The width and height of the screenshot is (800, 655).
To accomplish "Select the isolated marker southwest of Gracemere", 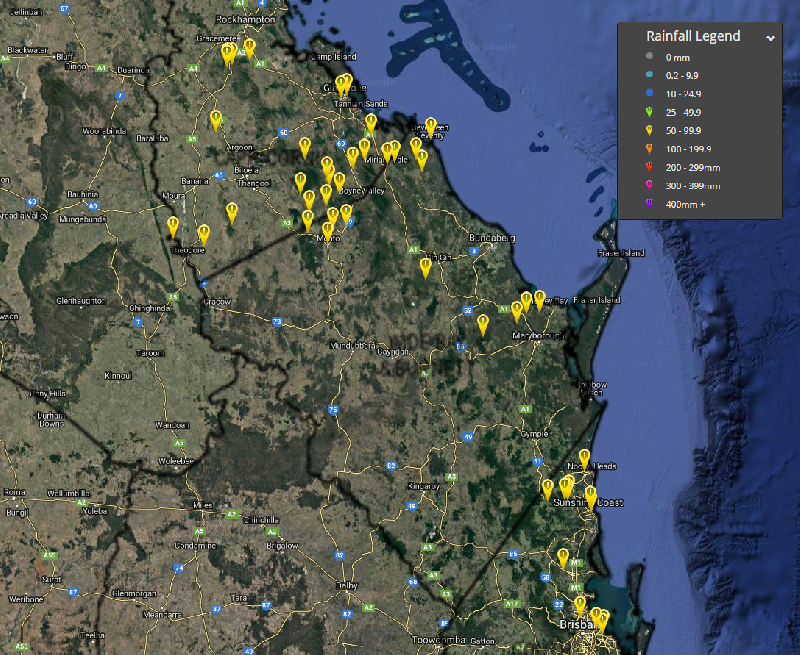I will point(215,120).
